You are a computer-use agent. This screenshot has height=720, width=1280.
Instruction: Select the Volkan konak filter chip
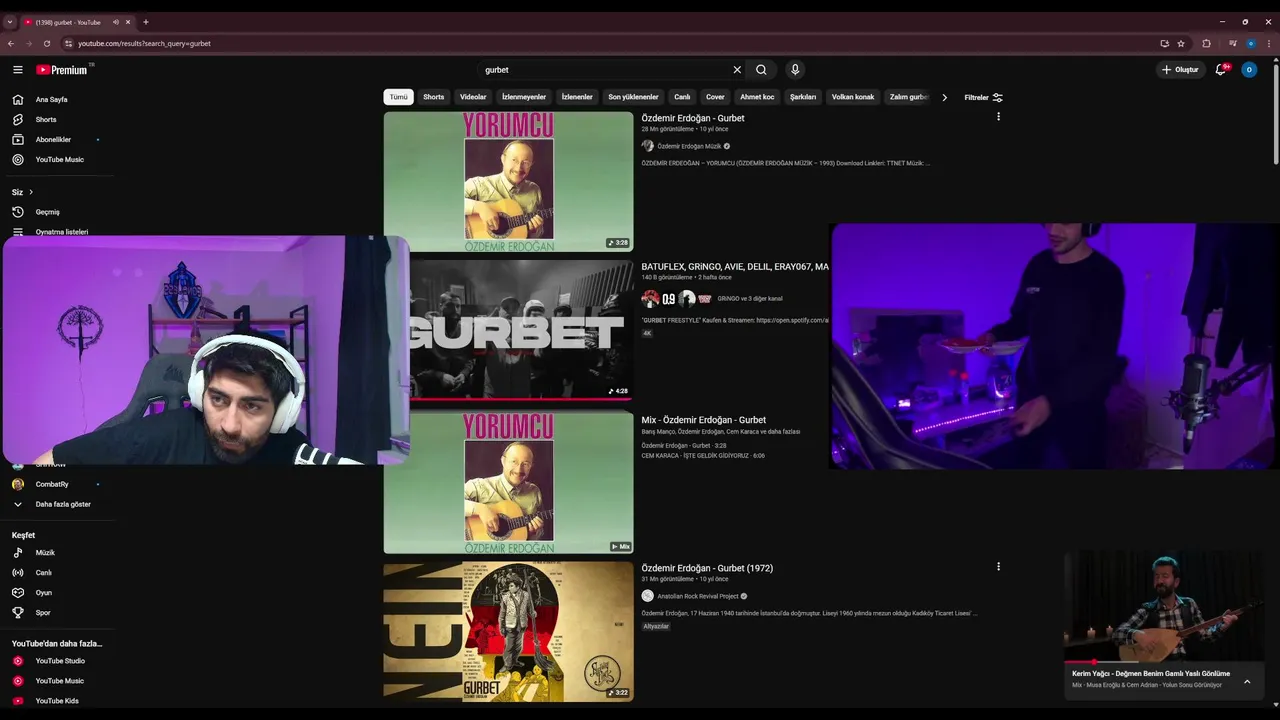(x=853, y=97)
